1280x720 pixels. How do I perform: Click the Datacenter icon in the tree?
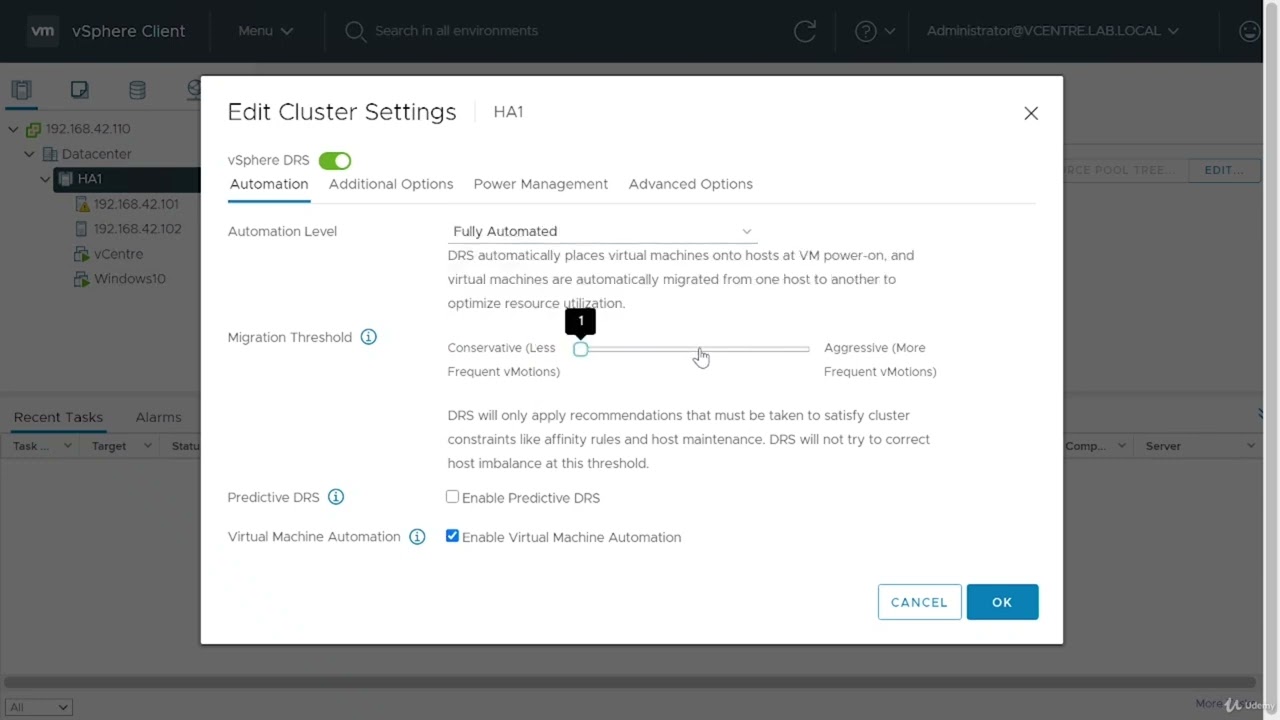click(x=50, y=154)
